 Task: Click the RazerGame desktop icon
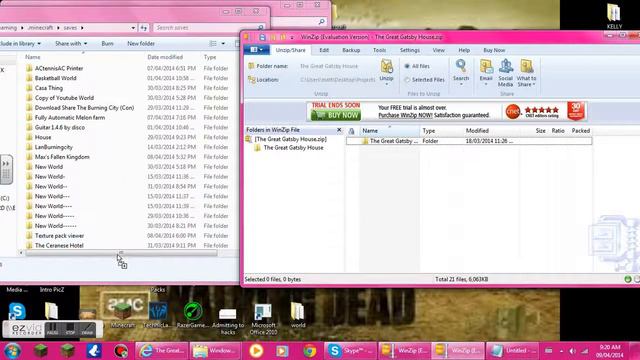click(x=192, y=315)
